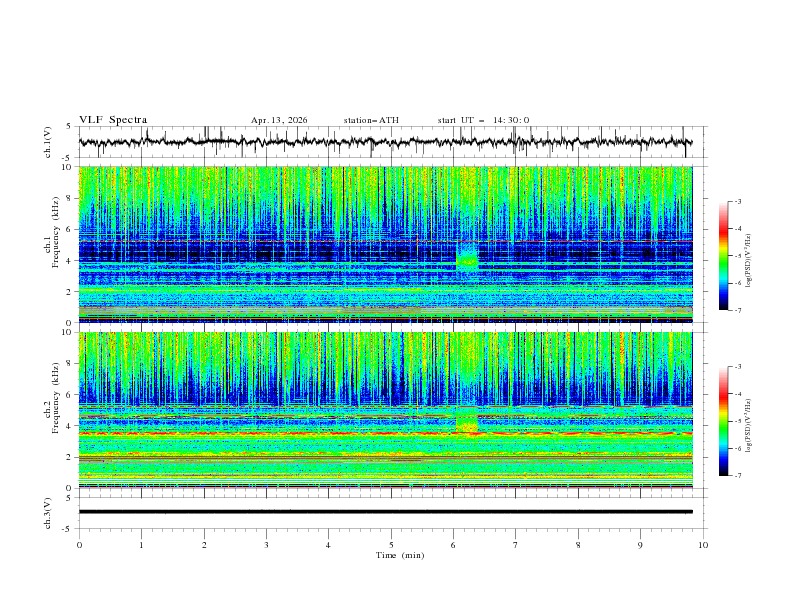Click the "5" voltage tick of ch.3 panel
Screen dimensions: 792x612
70,498
